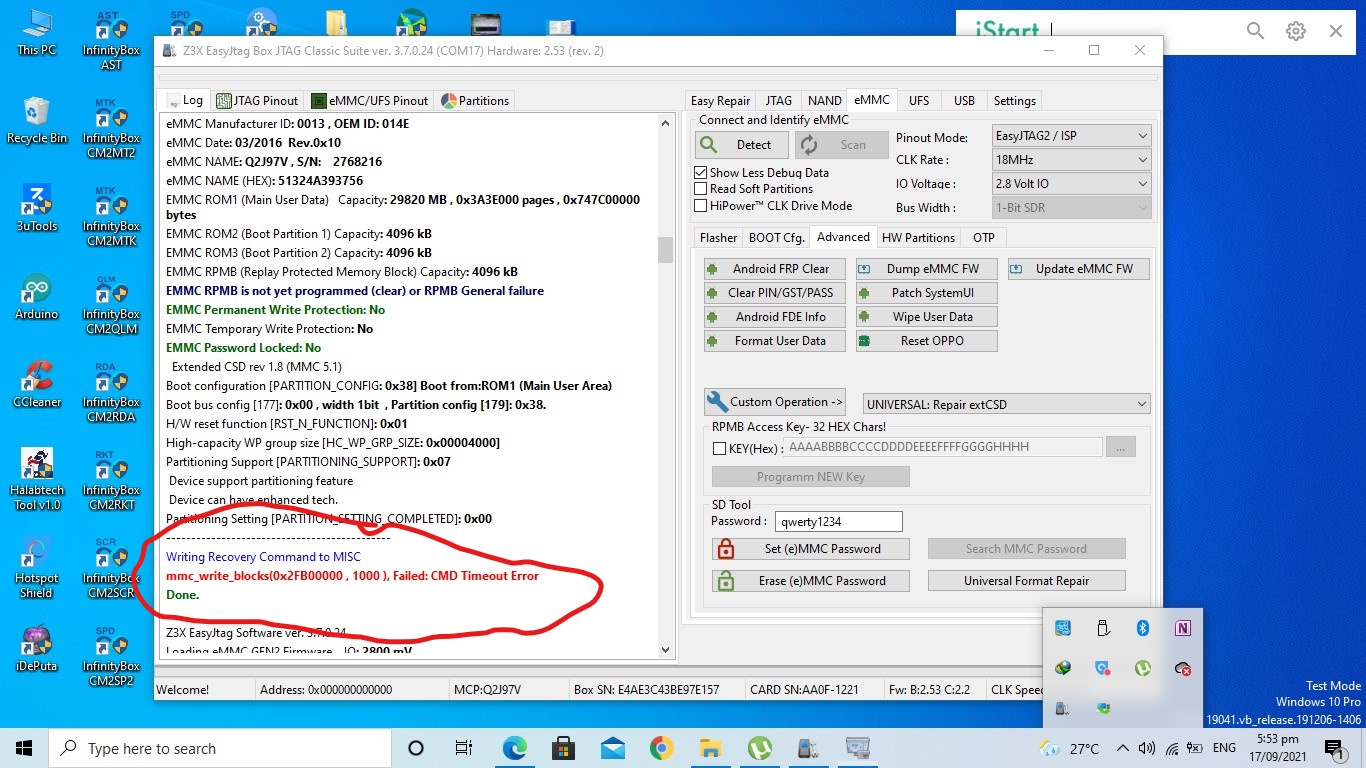Launch 3uTools from the desktop
Image resolution: width=1366 pixels, height=768 pixels.
click(37, 208)
